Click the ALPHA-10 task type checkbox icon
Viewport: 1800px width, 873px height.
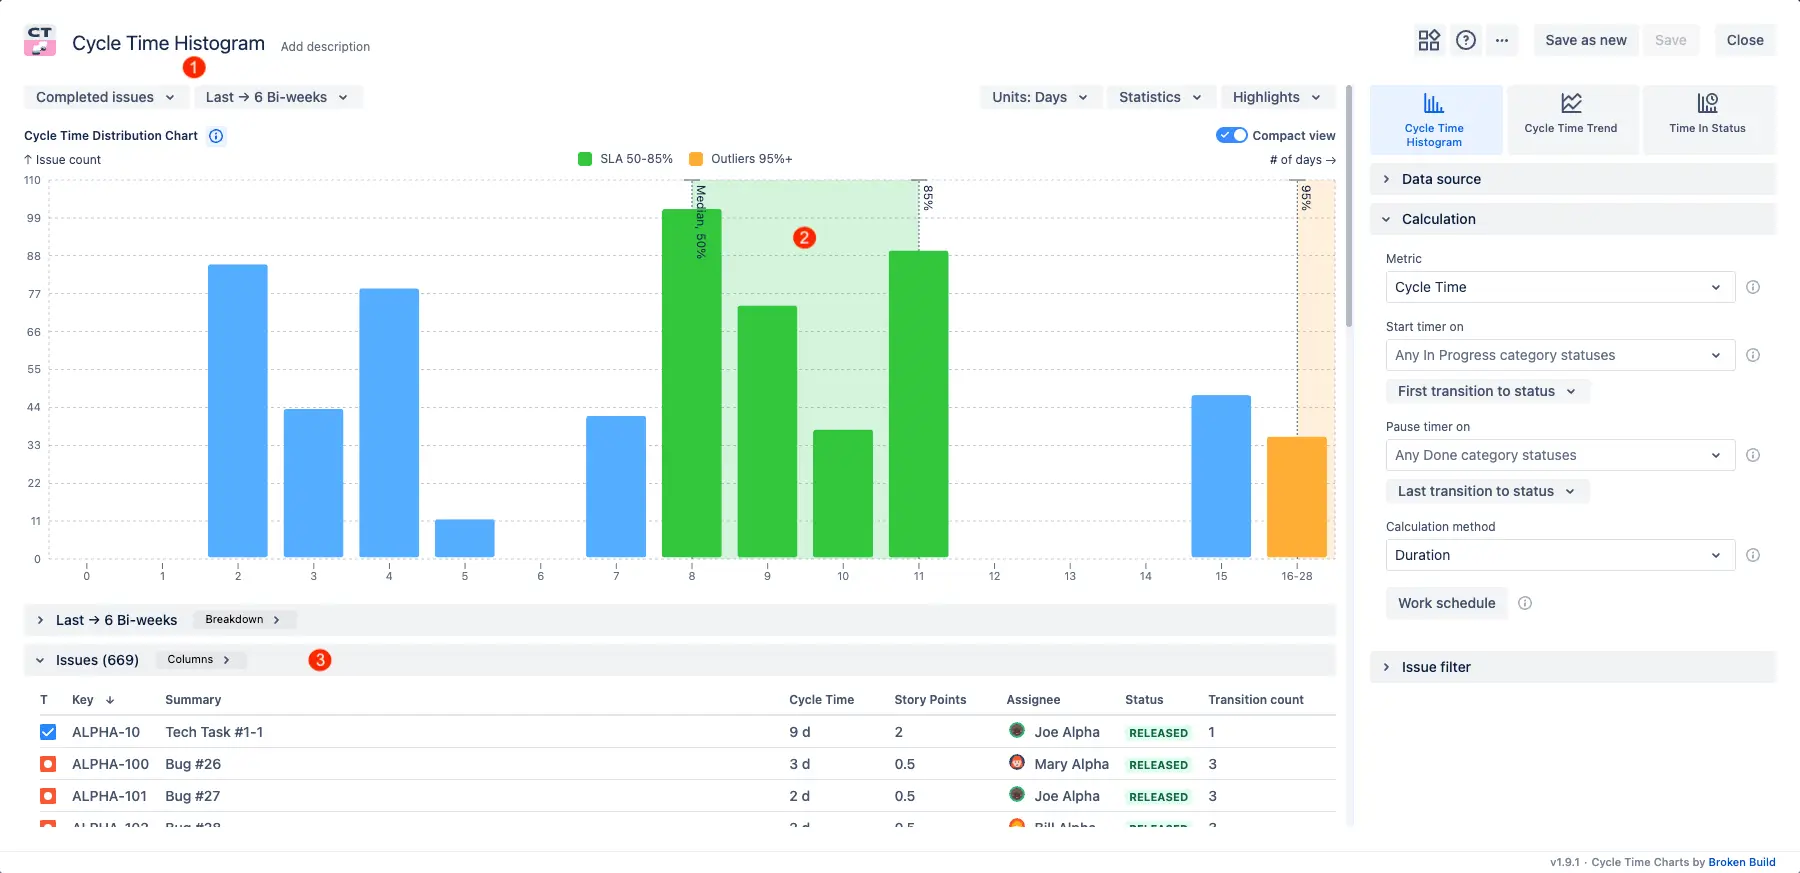tap(47, 732)
